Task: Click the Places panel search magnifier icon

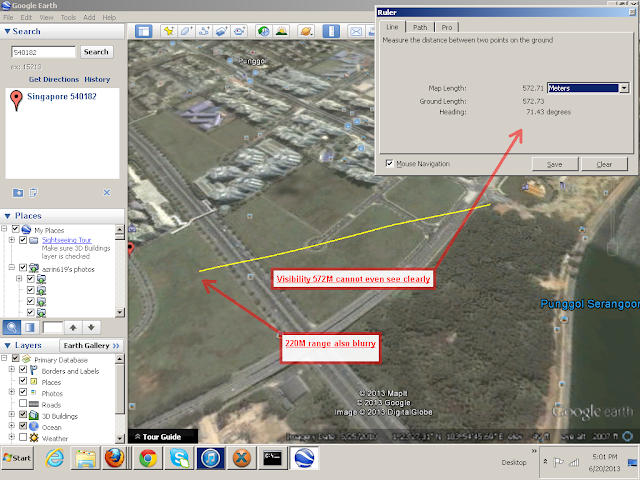Action: (11, 327)
